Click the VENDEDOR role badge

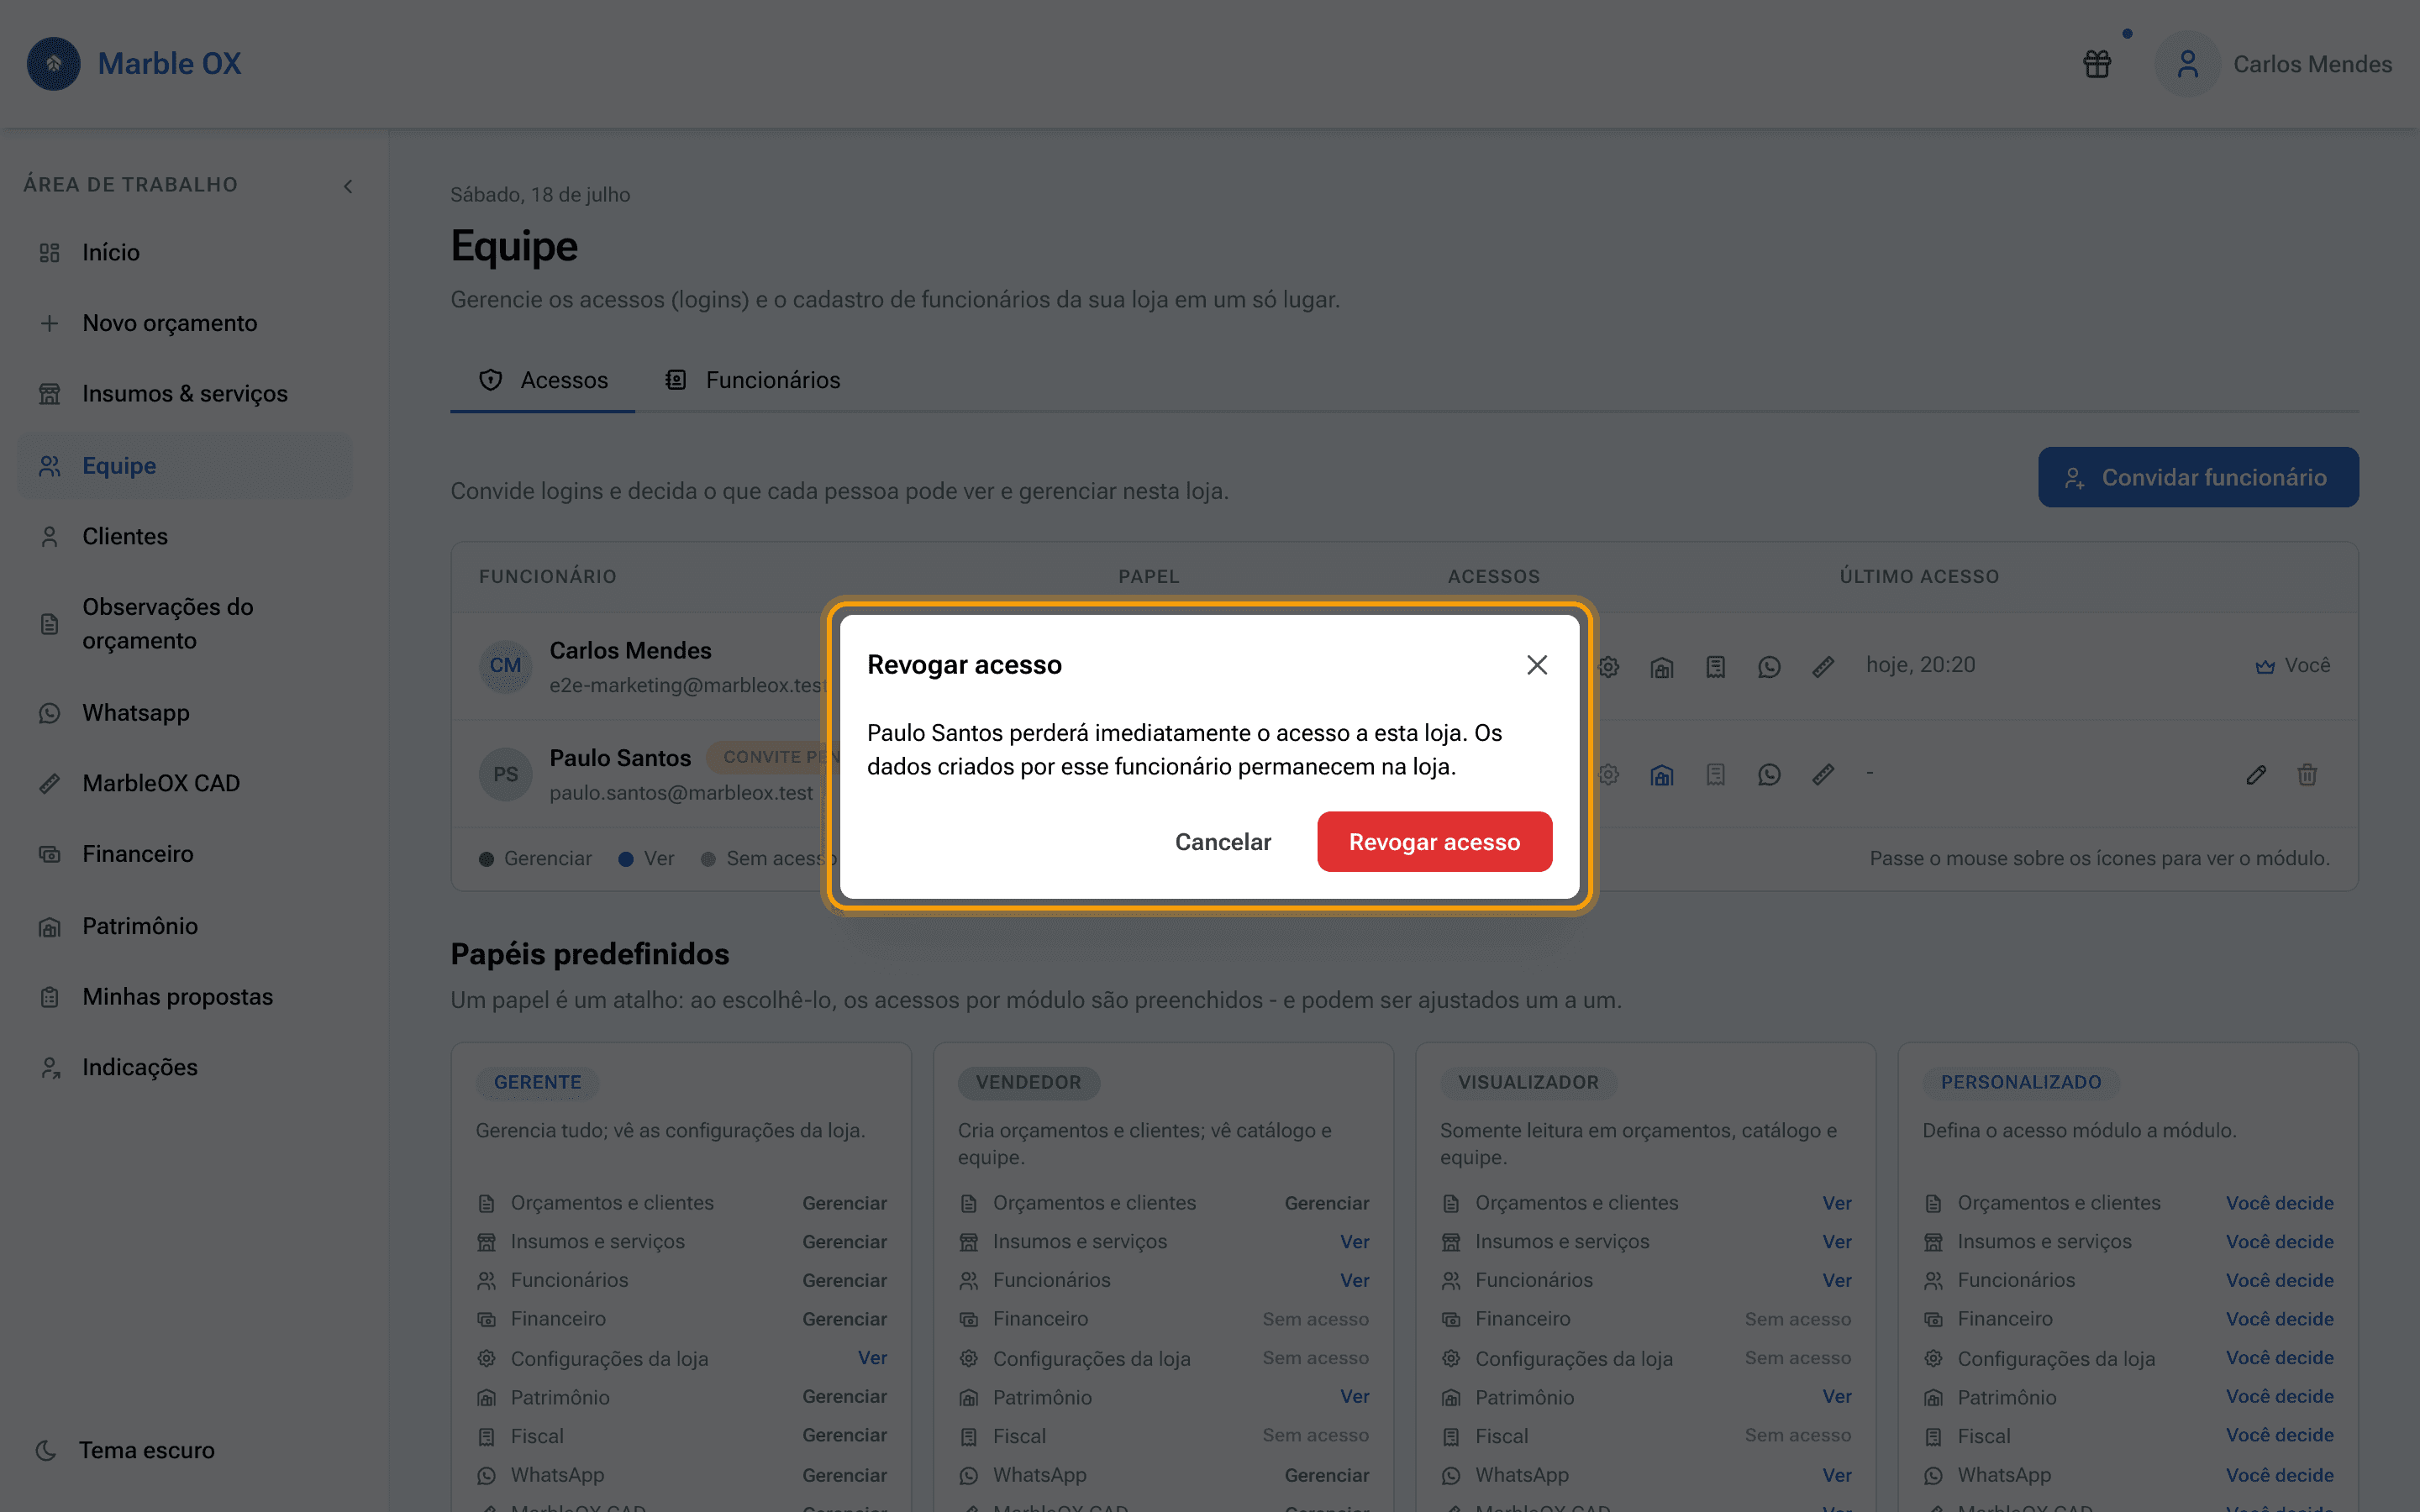click(x=1028, y=1082)
